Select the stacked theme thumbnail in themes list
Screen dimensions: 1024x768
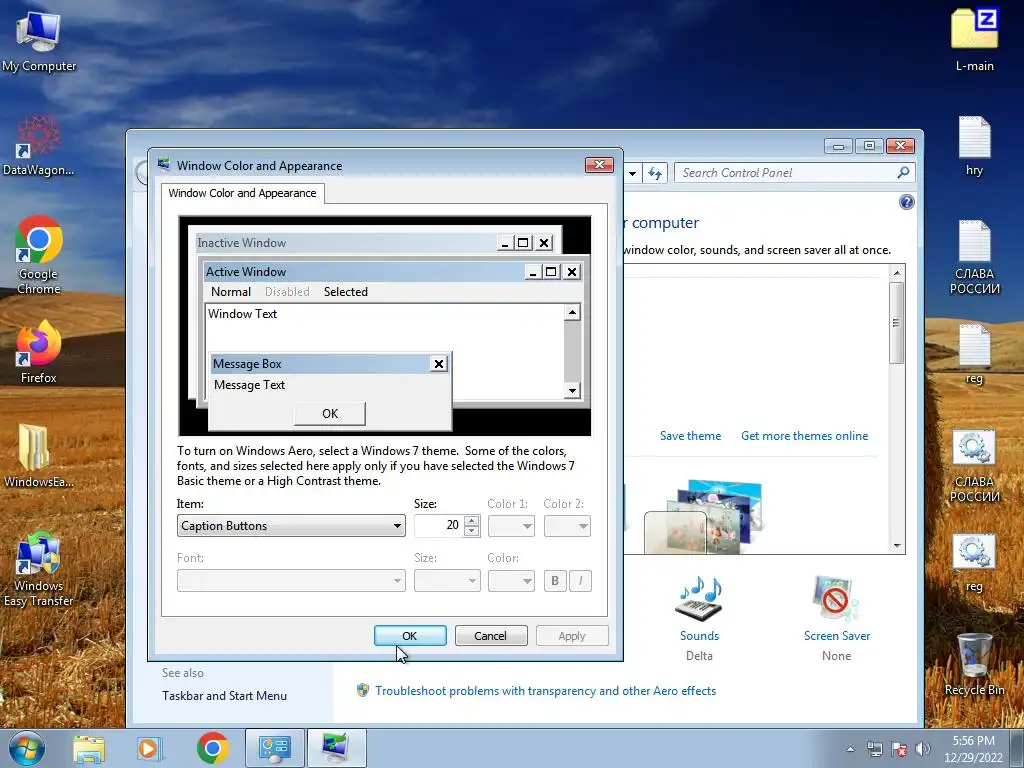(x=704, y=516)
